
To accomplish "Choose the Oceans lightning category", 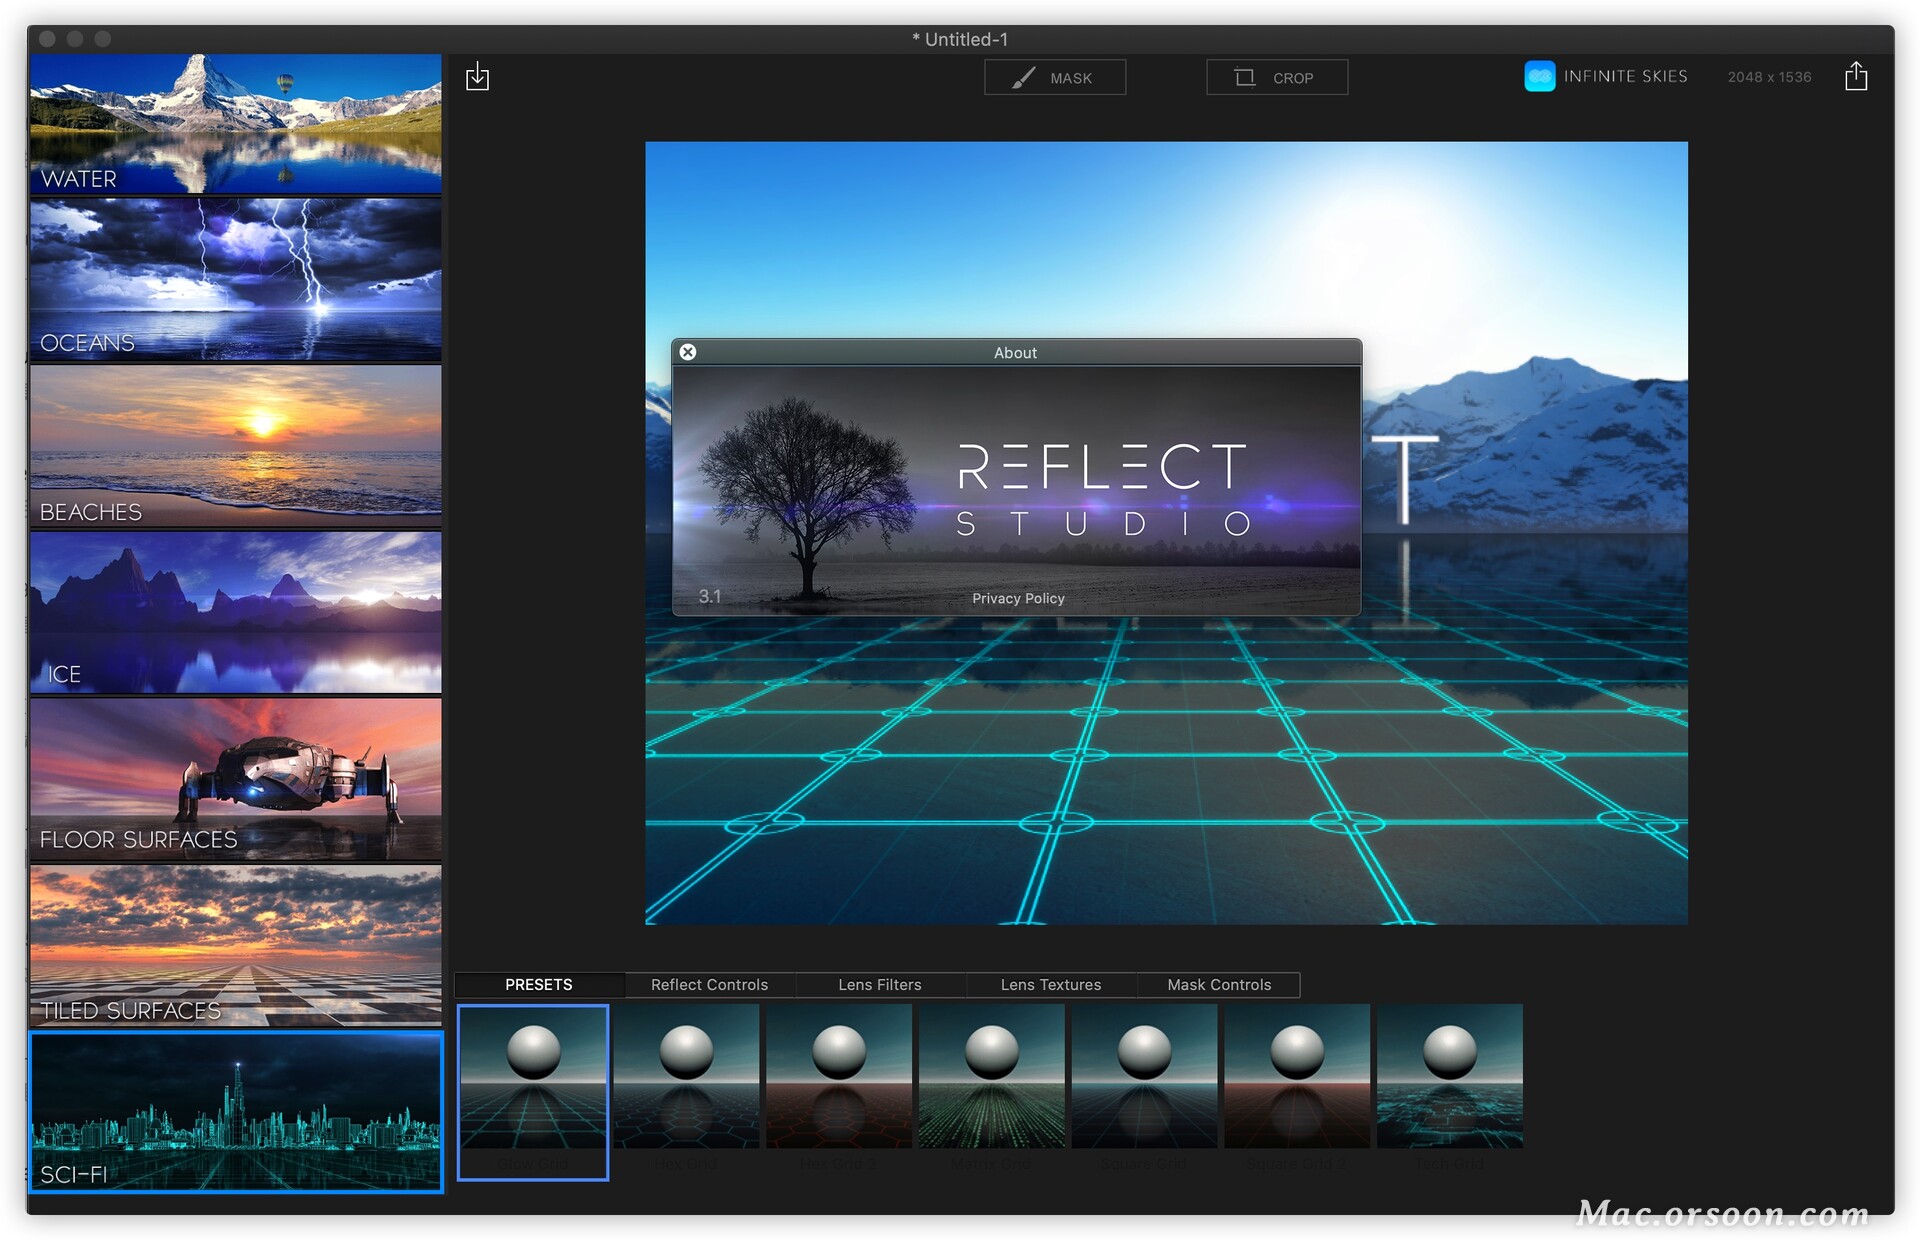I will [x=235, y=279].
